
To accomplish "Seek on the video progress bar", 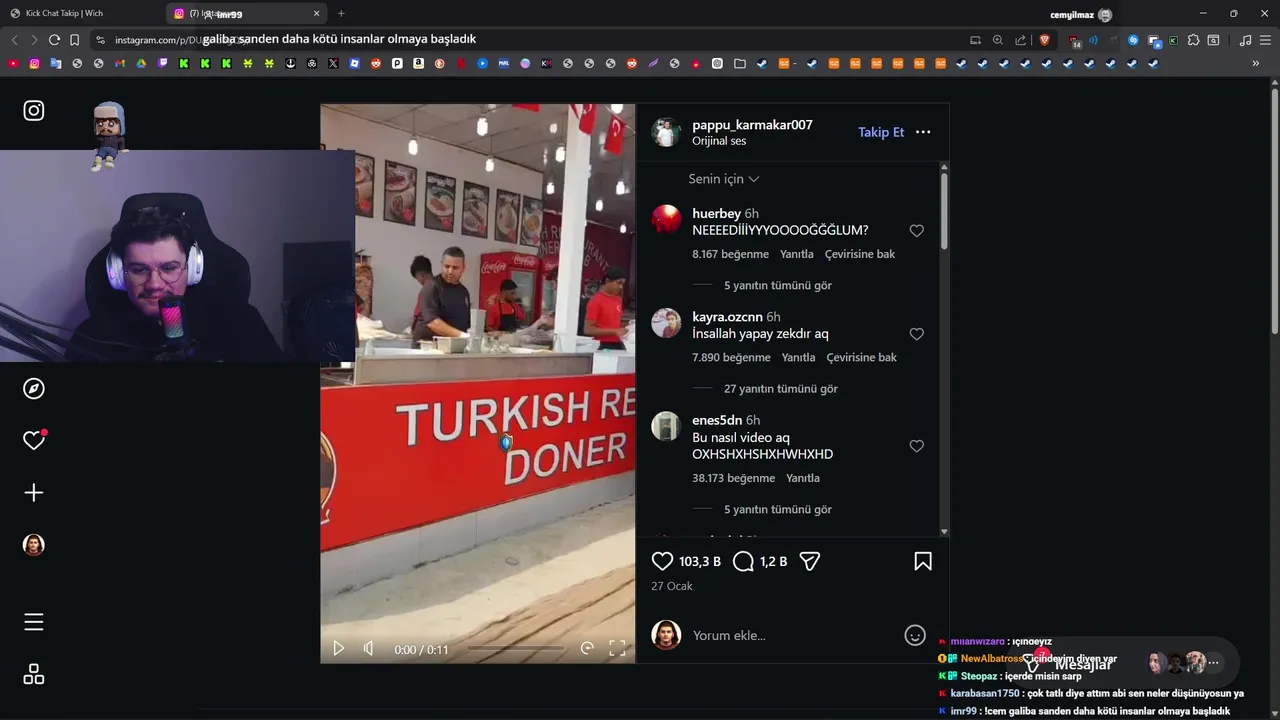I will point(514,649).
